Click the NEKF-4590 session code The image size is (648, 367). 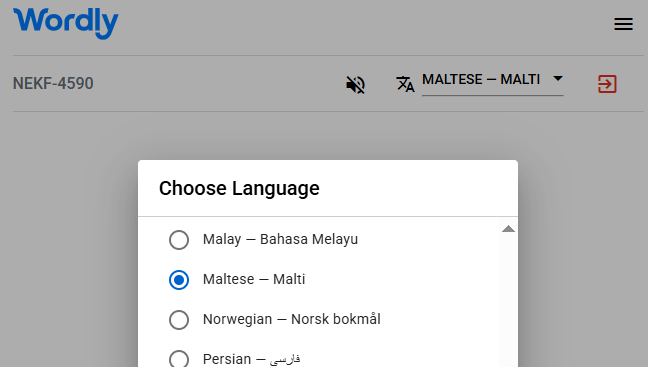point(53,83)
